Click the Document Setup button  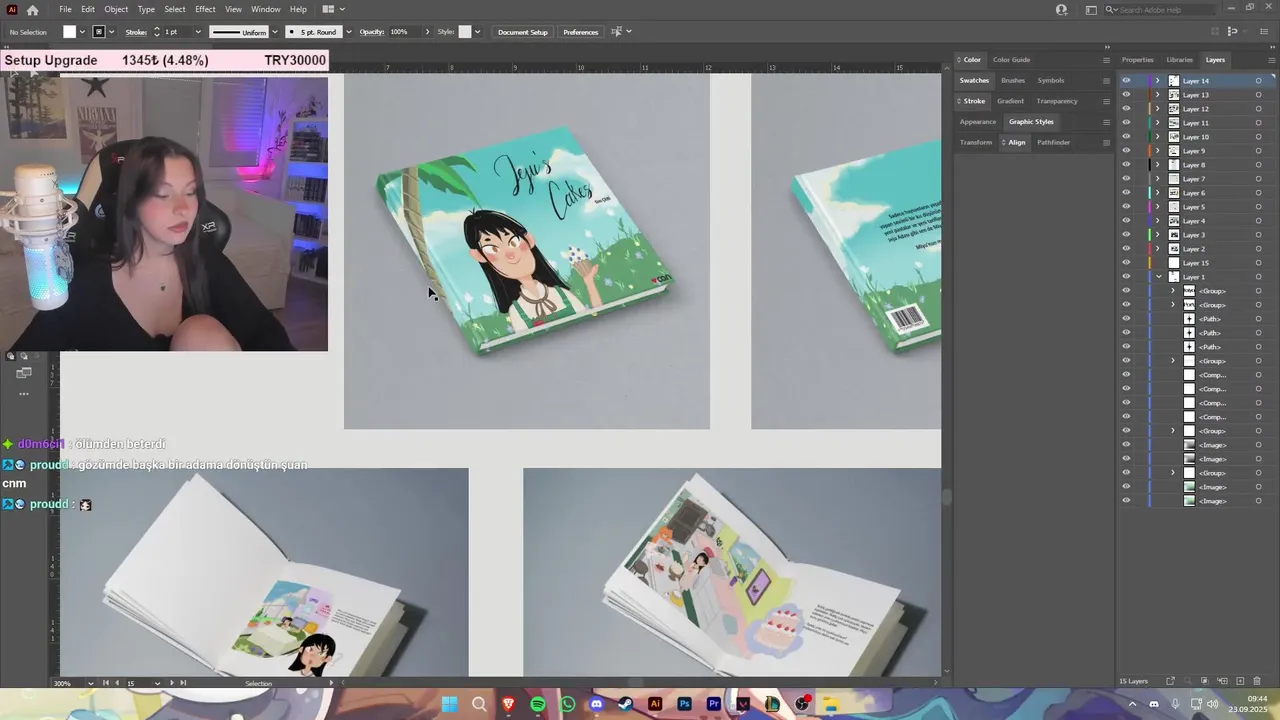coord(523,32)
